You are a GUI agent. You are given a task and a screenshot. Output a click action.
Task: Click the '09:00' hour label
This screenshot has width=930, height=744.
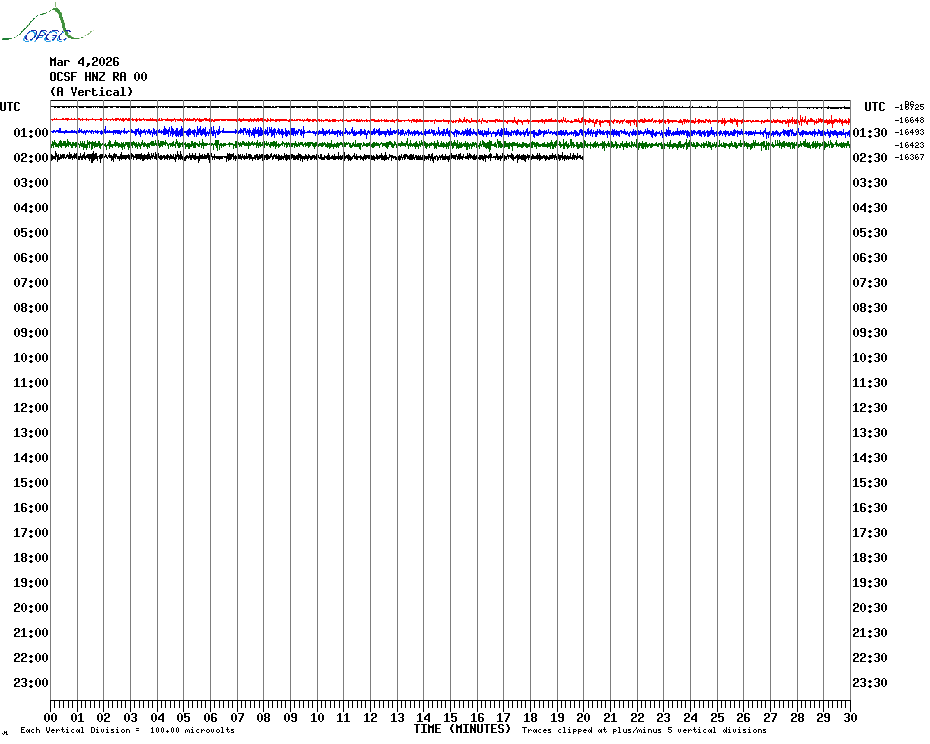(x=31, y=332)
